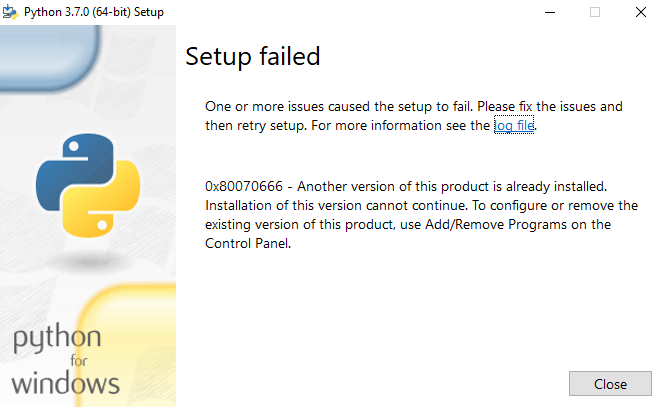This screenshot has height=408, width=663.
Task: Click the Python installer icon in title bar
Action: coord(10,12)
